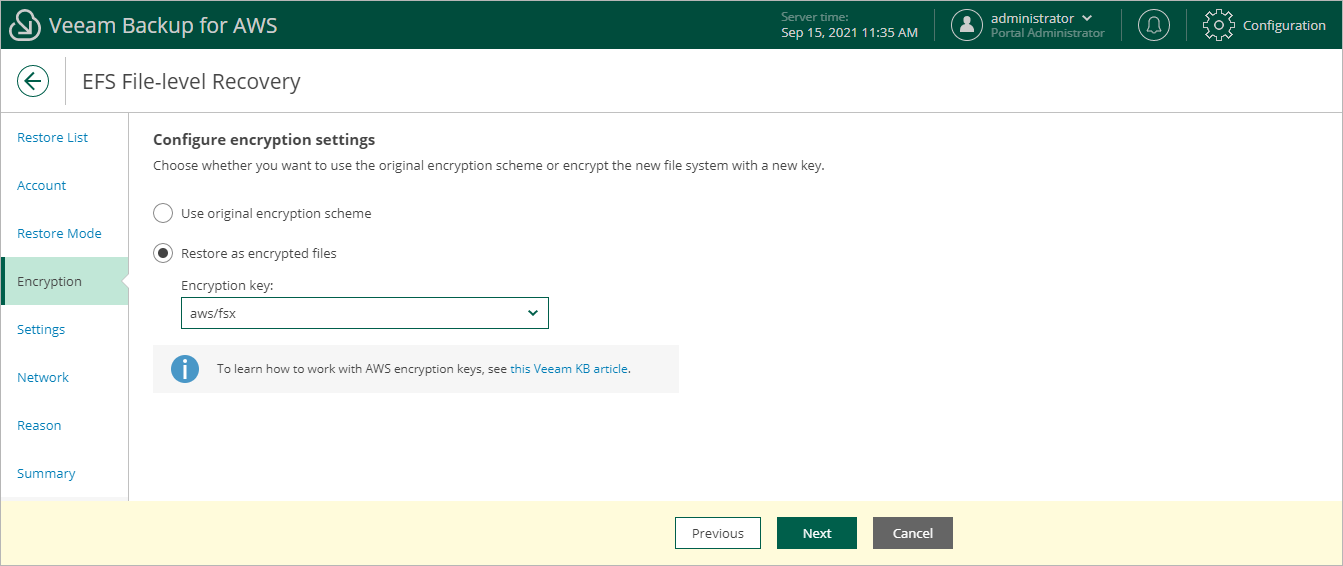This screenshot has height=566, width=1343.
Task: Open this Veeam KB article link
Action: pyautogui.click(x=569, y=369)
